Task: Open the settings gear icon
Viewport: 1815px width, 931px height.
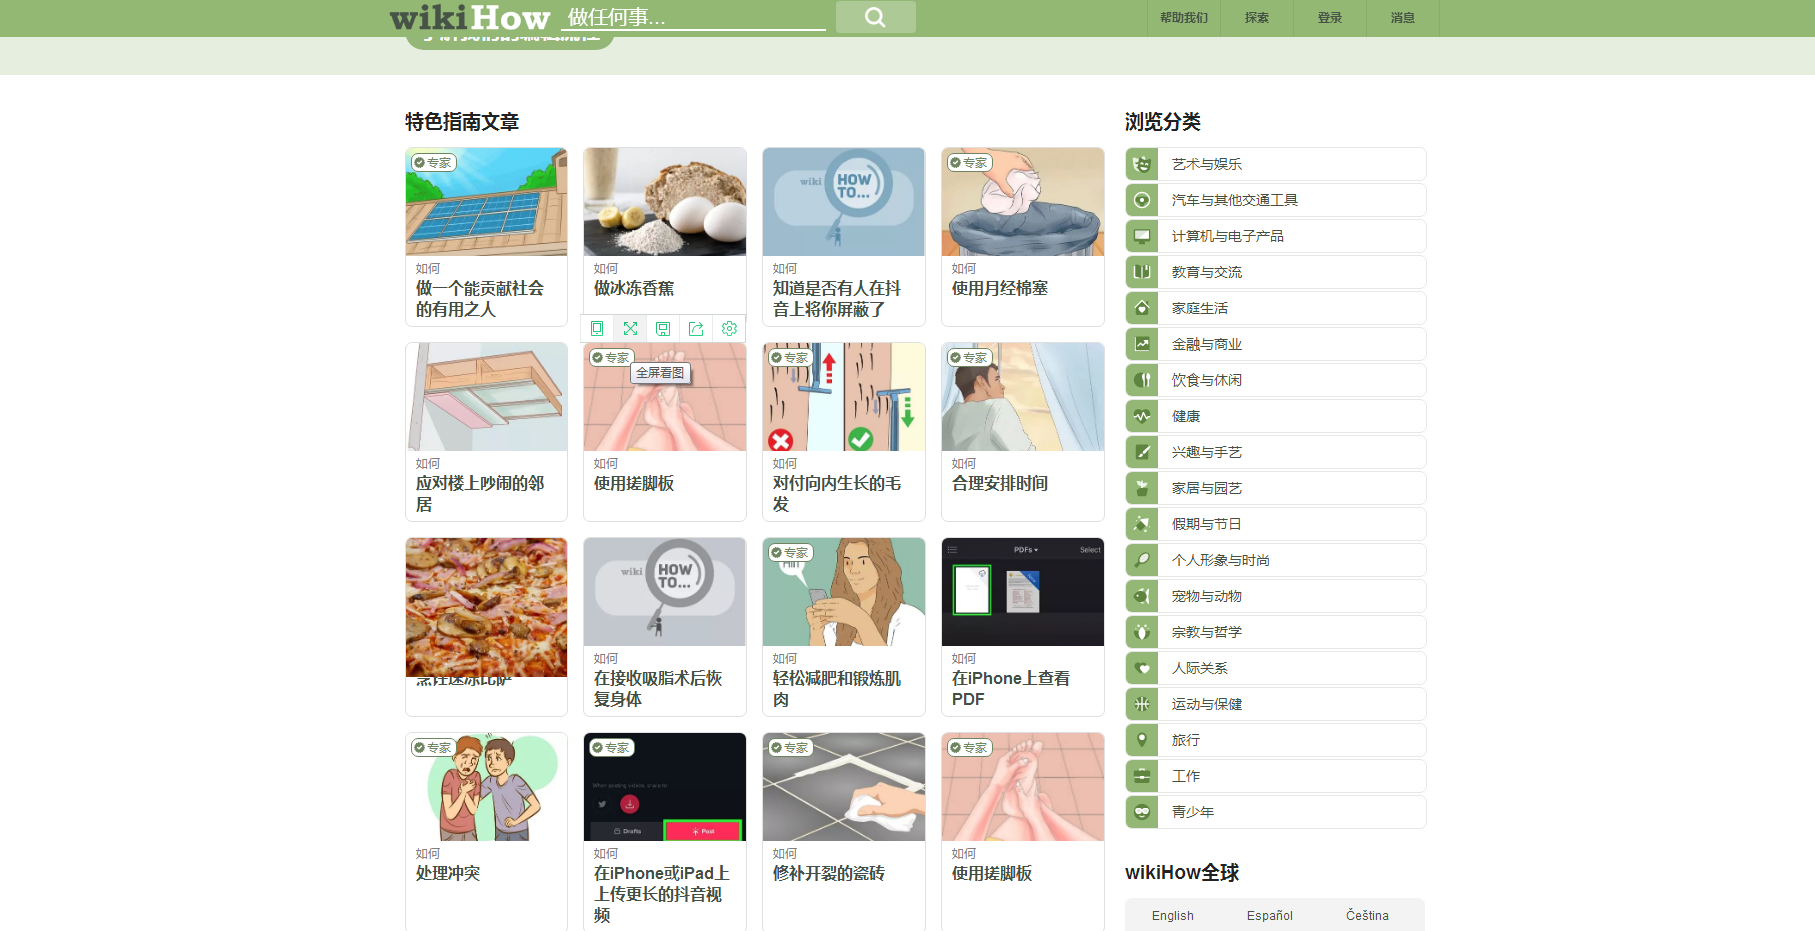Action: [729, 328]
